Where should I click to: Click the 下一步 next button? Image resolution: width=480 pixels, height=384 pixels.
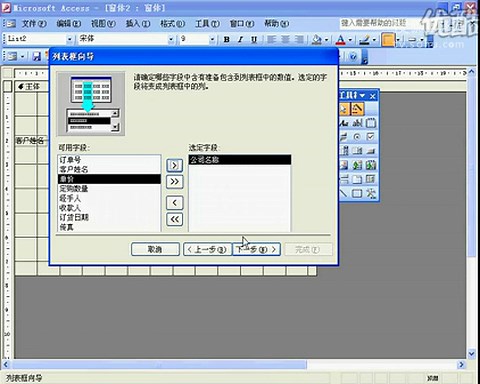256,249
